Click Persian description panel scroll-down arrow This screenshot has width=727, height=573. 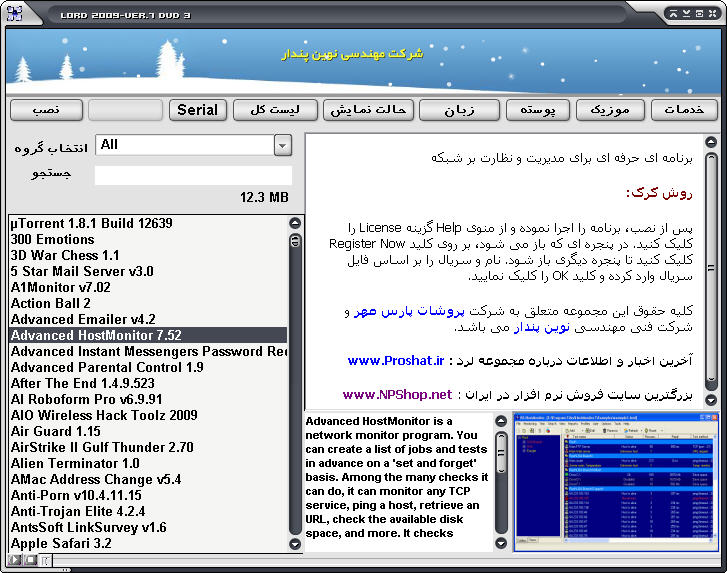pyautogui.click(x=711, y=399)
